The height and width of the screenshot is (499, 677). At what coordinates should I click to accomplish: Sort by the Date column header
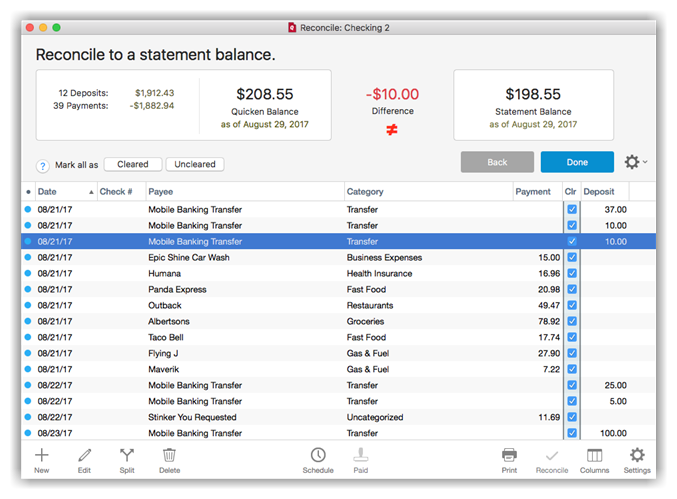pos(60,192)
